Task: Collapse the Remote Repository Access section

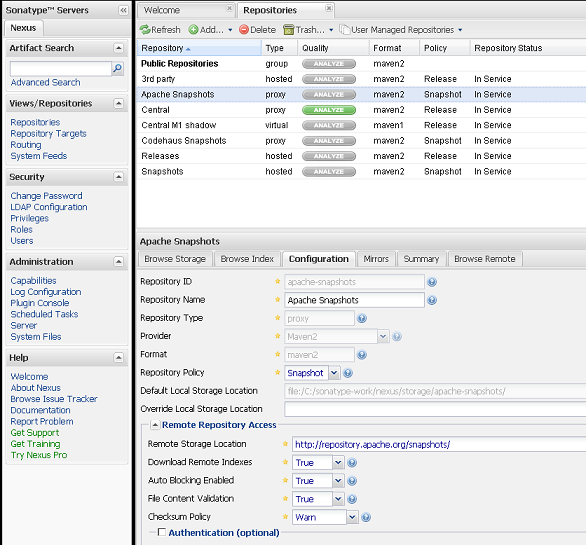Action: coord(155,425)
